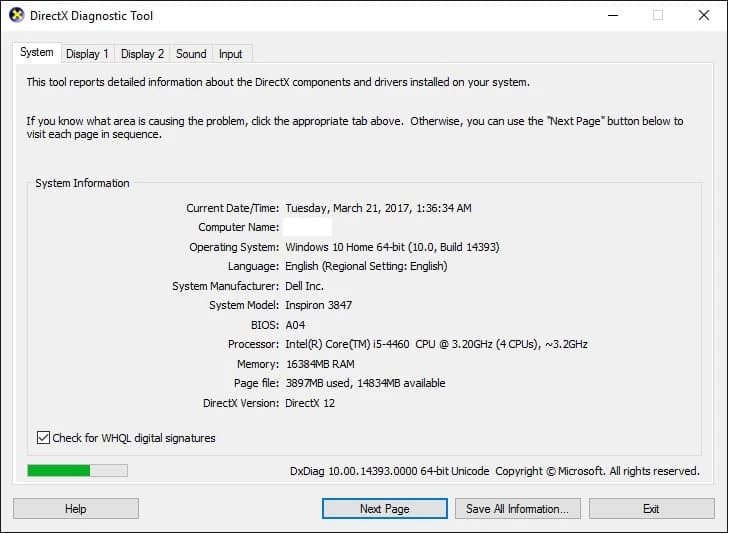Click the blank Computer Name field
The height and width of the screenshot is (534, 739).
click(x=306, y=228)
